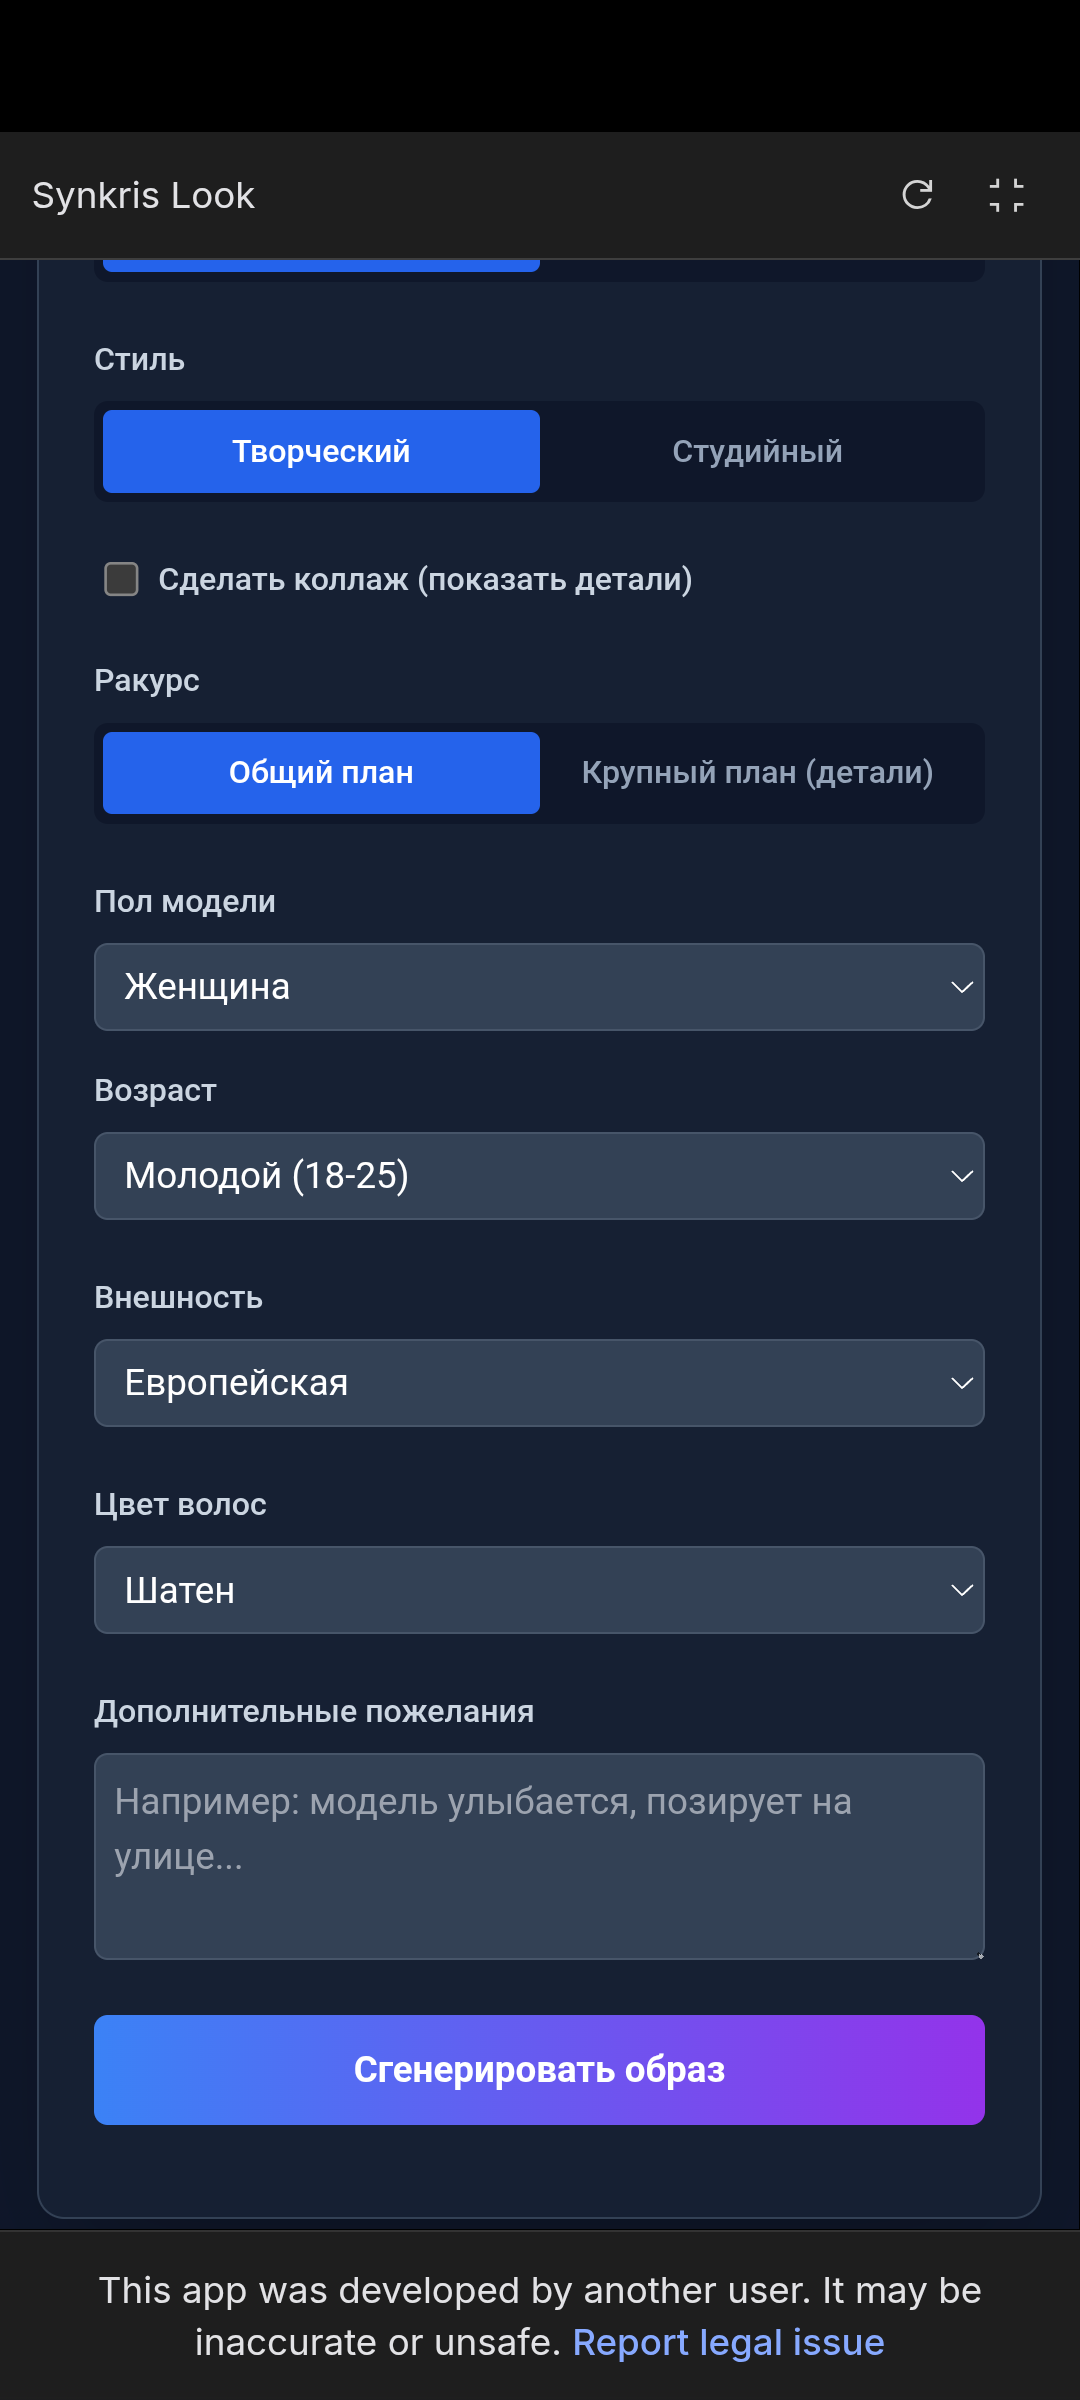Open the "Report legal issue" link
This screenshot has width=1080, height=2400.
tap(728, 2341)
